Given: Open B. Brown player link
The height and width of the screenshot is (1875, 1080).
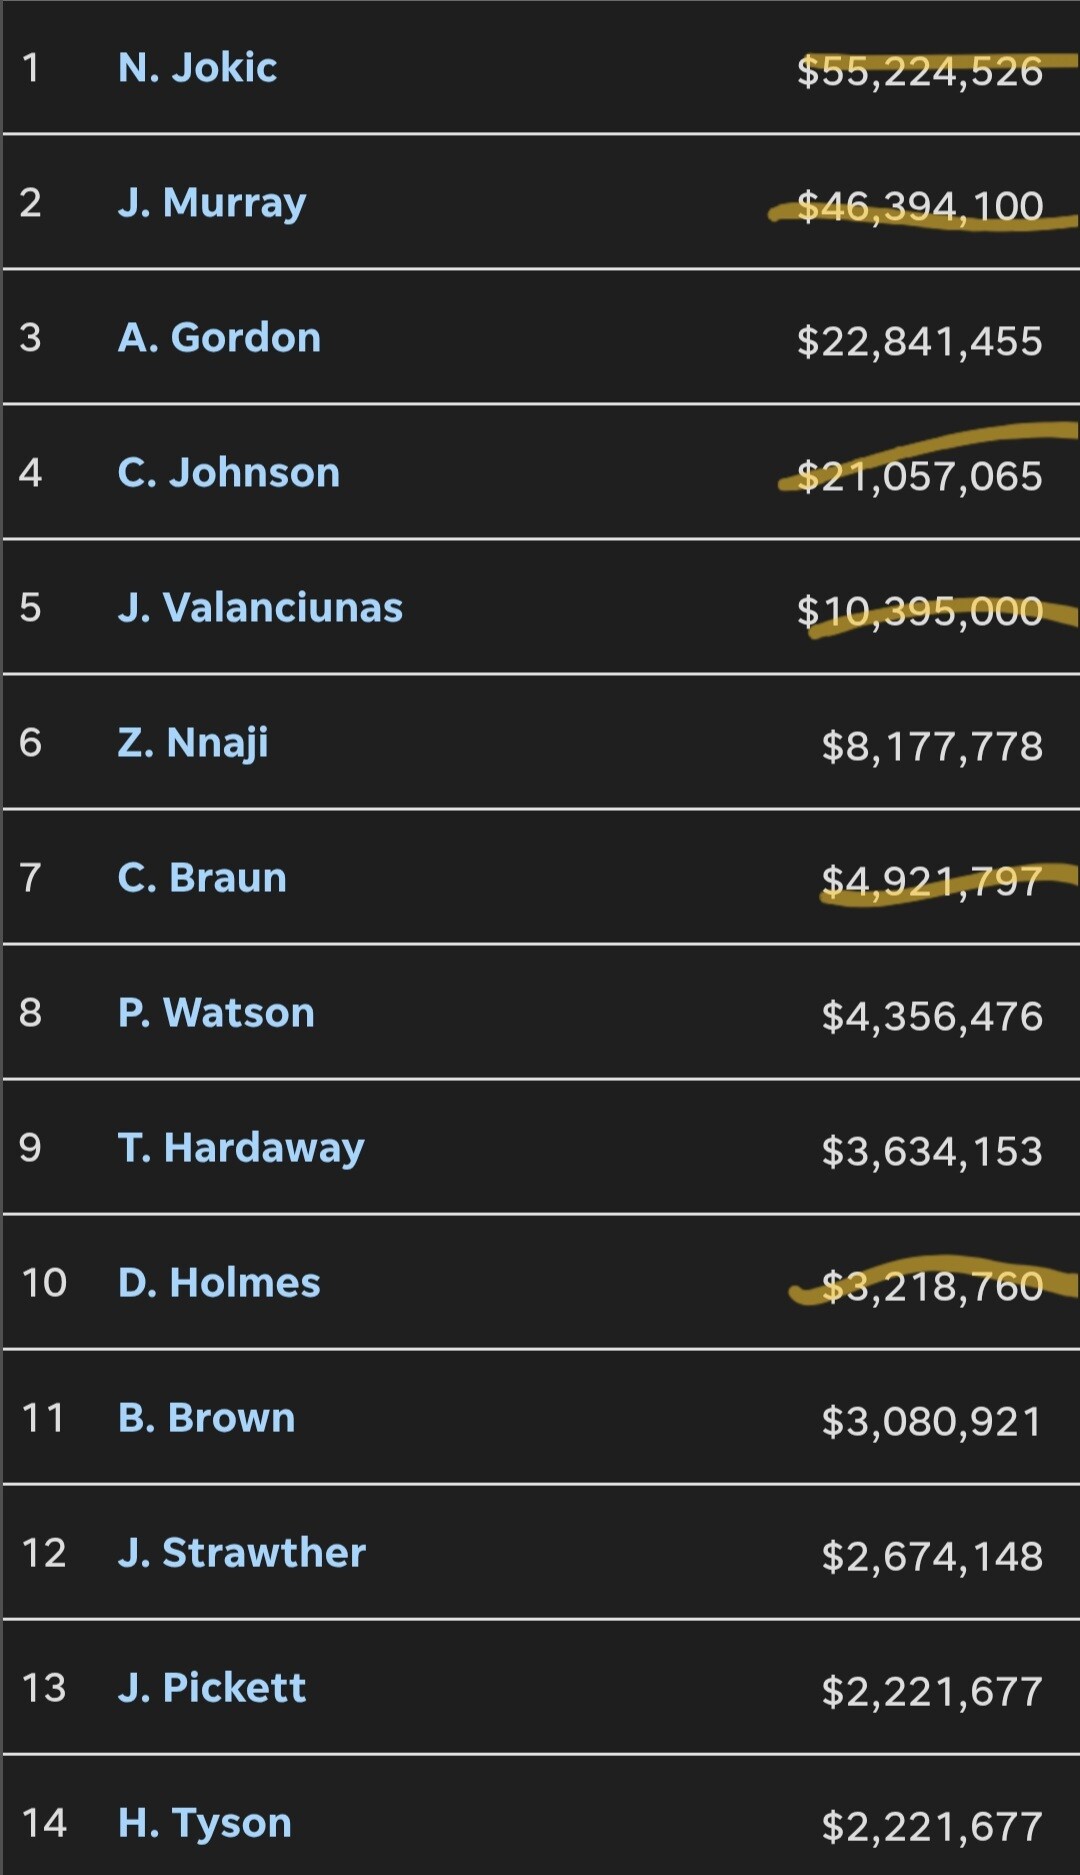Looking at the screenshot, I should pos(206,1418).
